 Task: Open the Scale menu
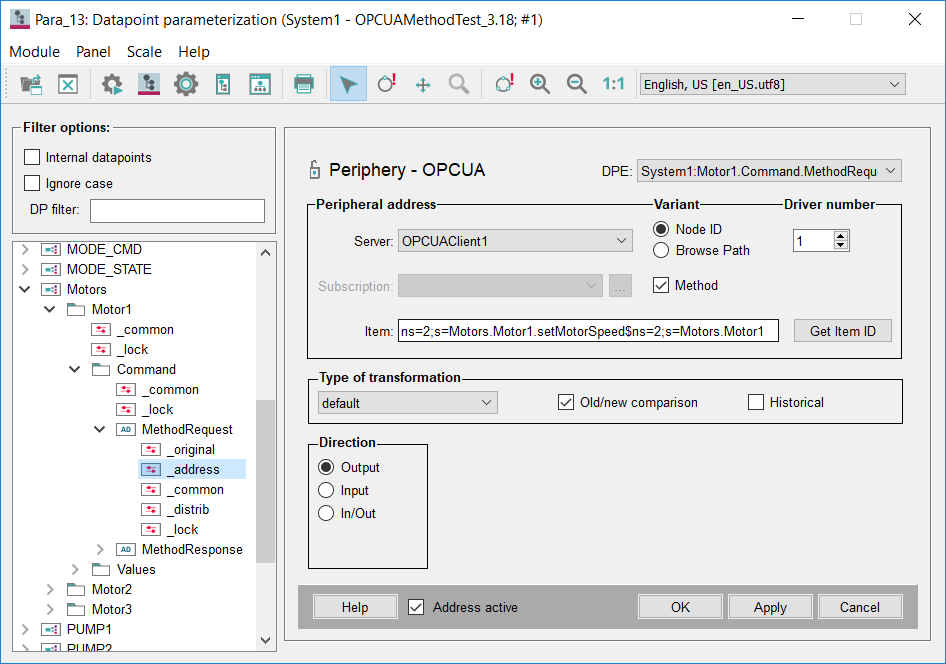[x=144, y=52]
